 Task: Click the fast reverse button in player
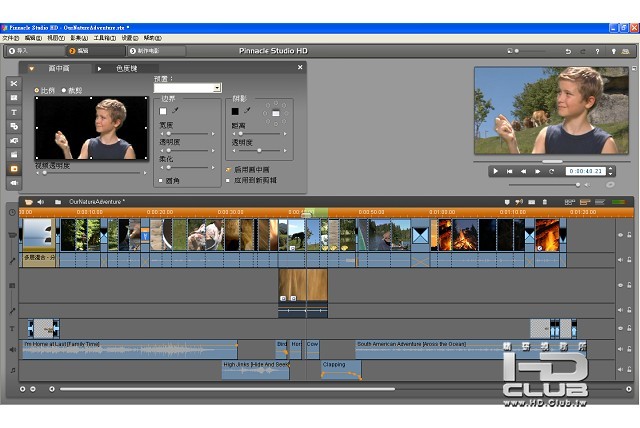[523, 171]
